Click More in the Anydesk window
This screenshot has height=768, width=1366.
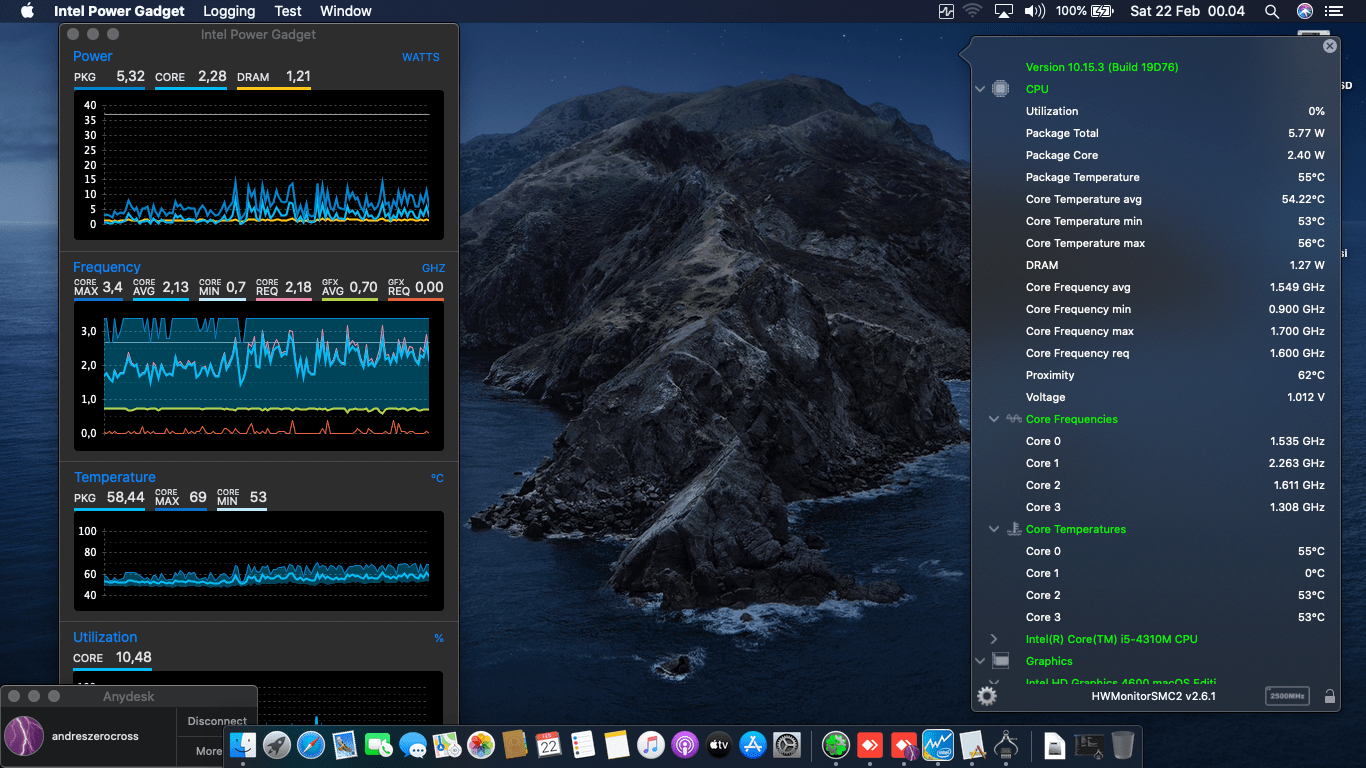click(x=209, y=751)
